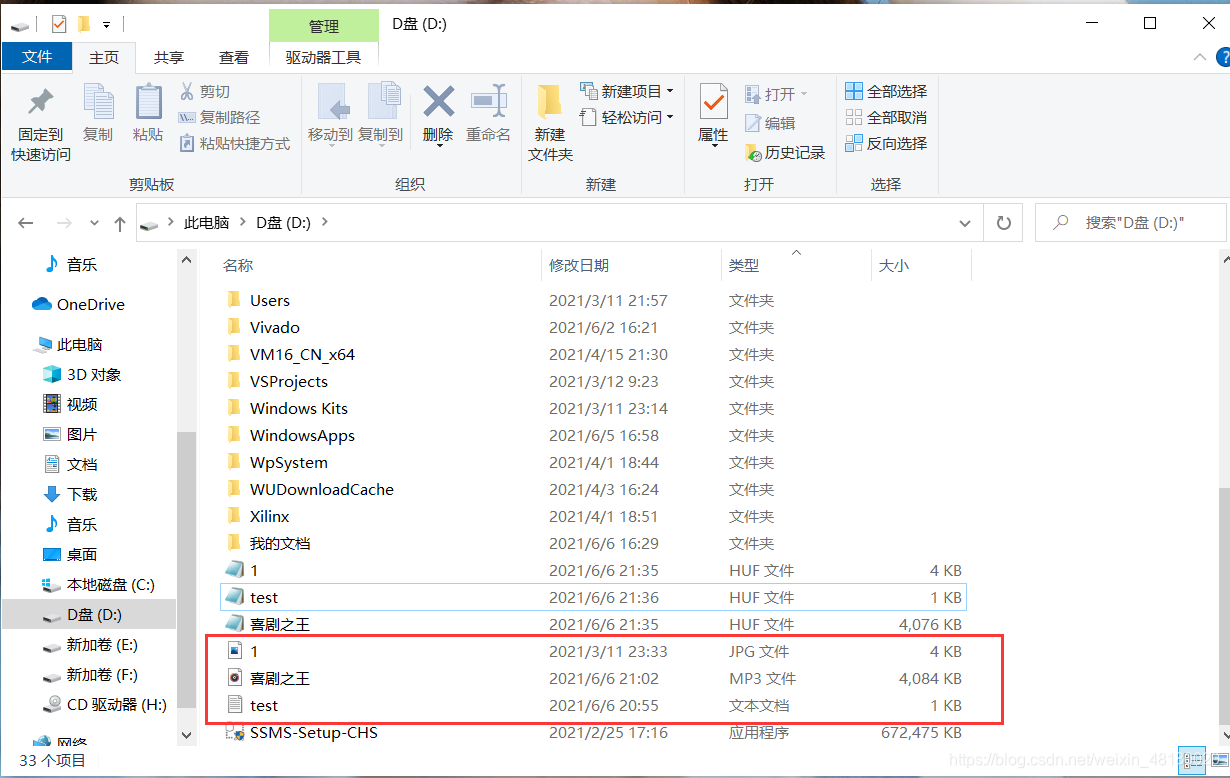This screenshot has width=1230, height=778.
Task: Select the test 文本文档 file
Action: point(595,705)
